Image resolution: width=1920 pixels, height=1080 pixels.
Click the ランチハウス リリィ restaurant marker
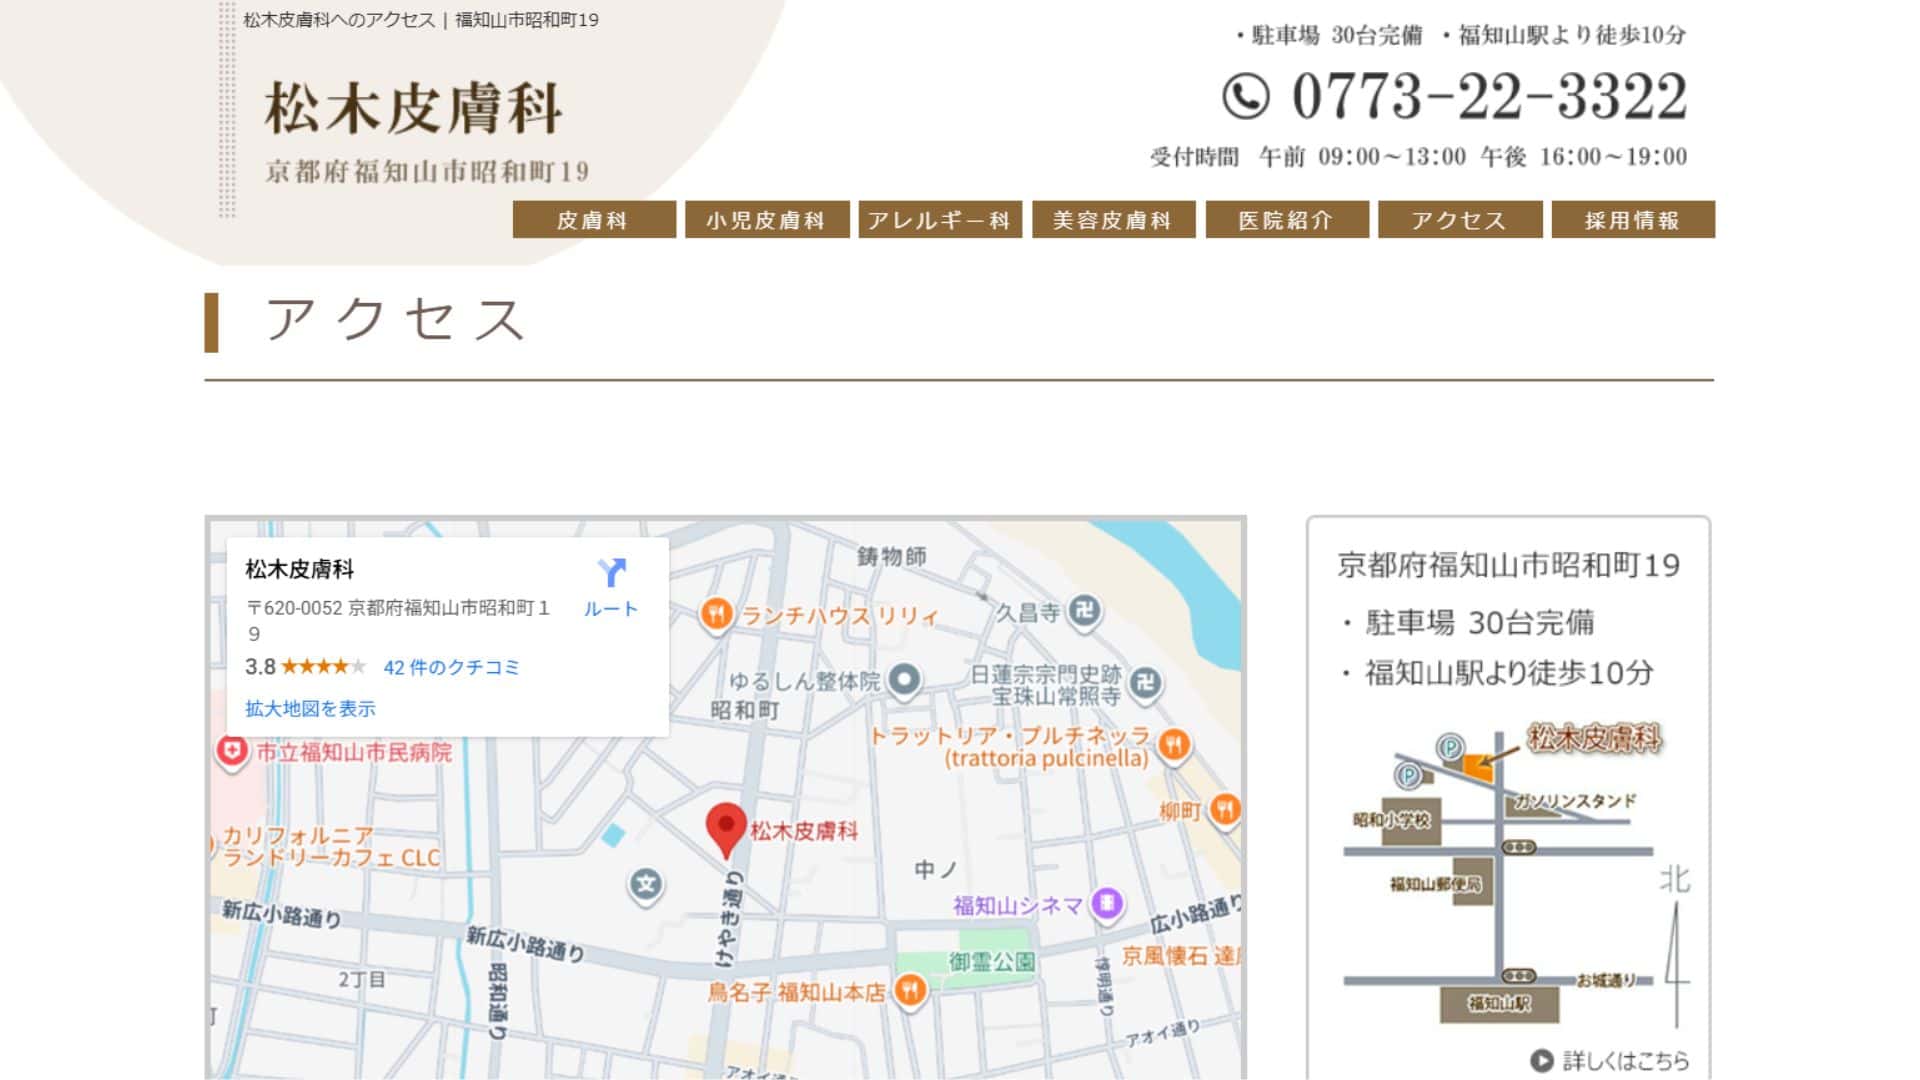coord(716,613)
